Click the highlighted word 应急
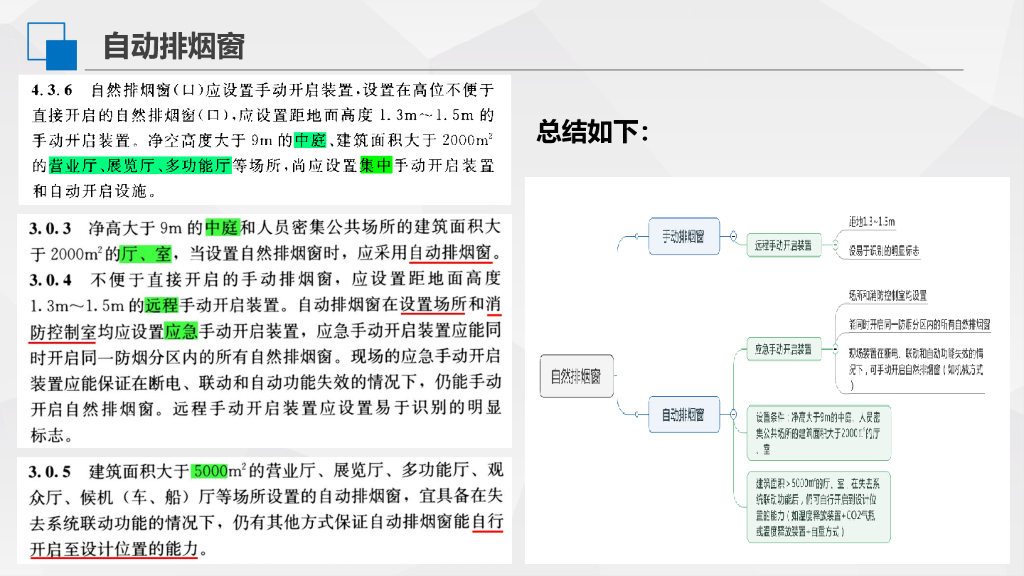The image size is (1024, 576). point(180,331)
